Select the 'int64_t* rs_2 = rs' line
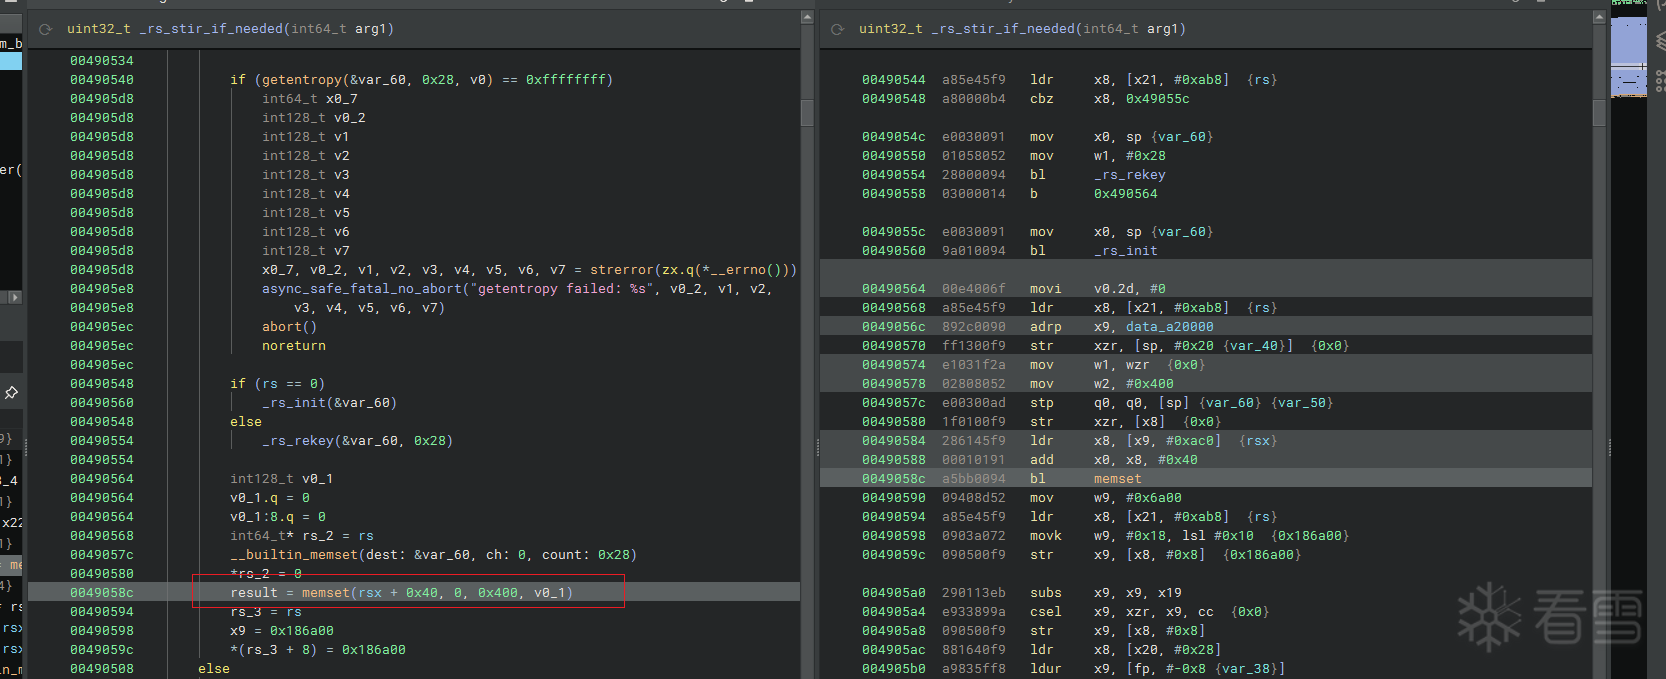 tap(302, 536)
